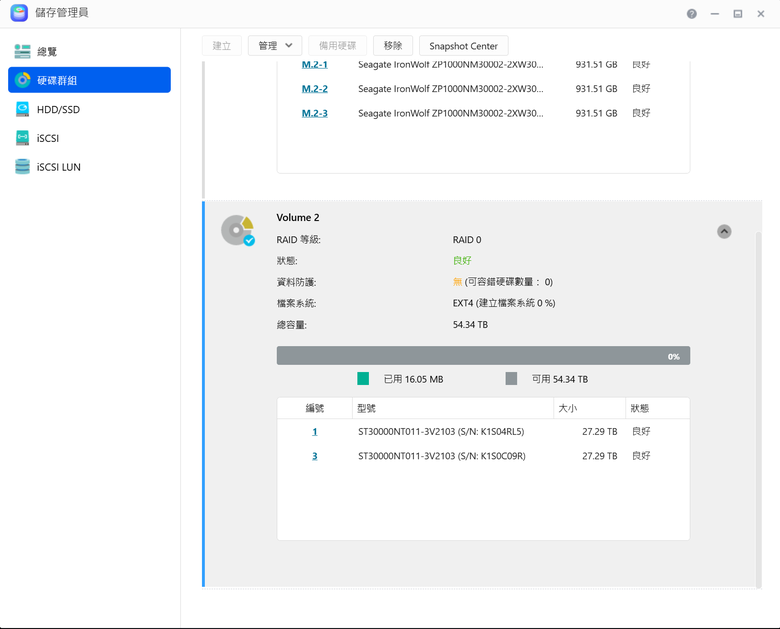Click the 總覽 overview sidebar icon
The width and height of the screenshot is (780, 629).
click(22, 51)
